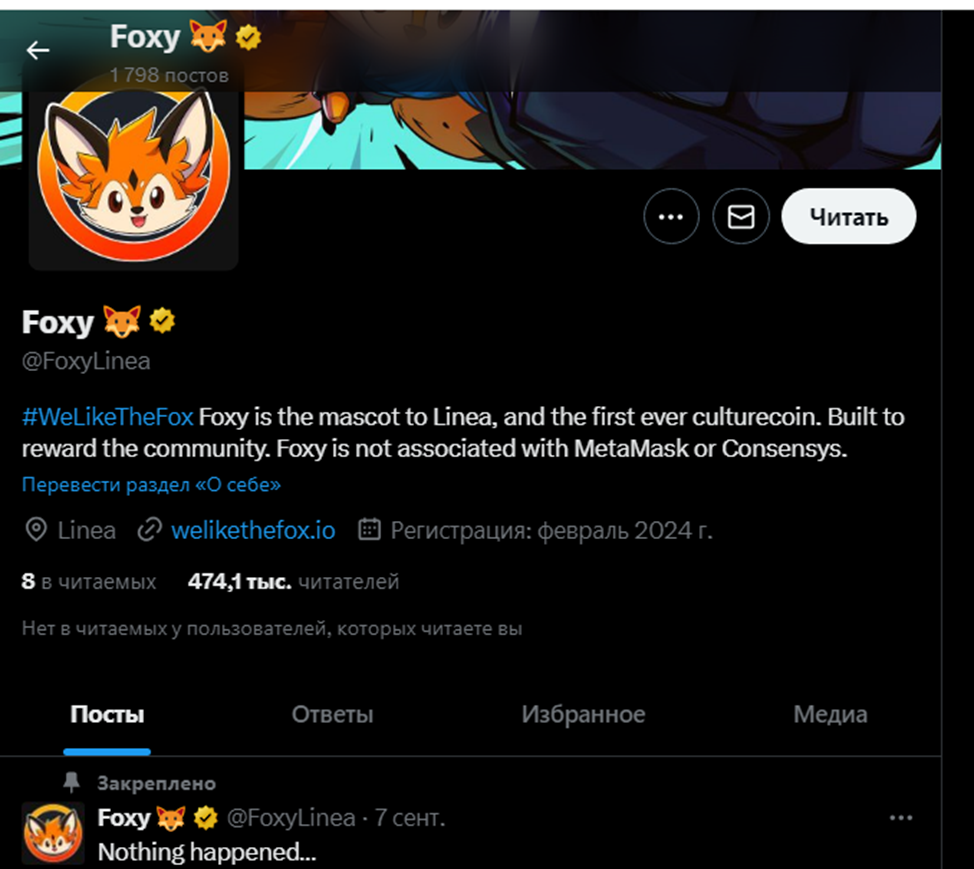Expand the pinned post three-dot menu
The image size is (974, 869).
901,818
